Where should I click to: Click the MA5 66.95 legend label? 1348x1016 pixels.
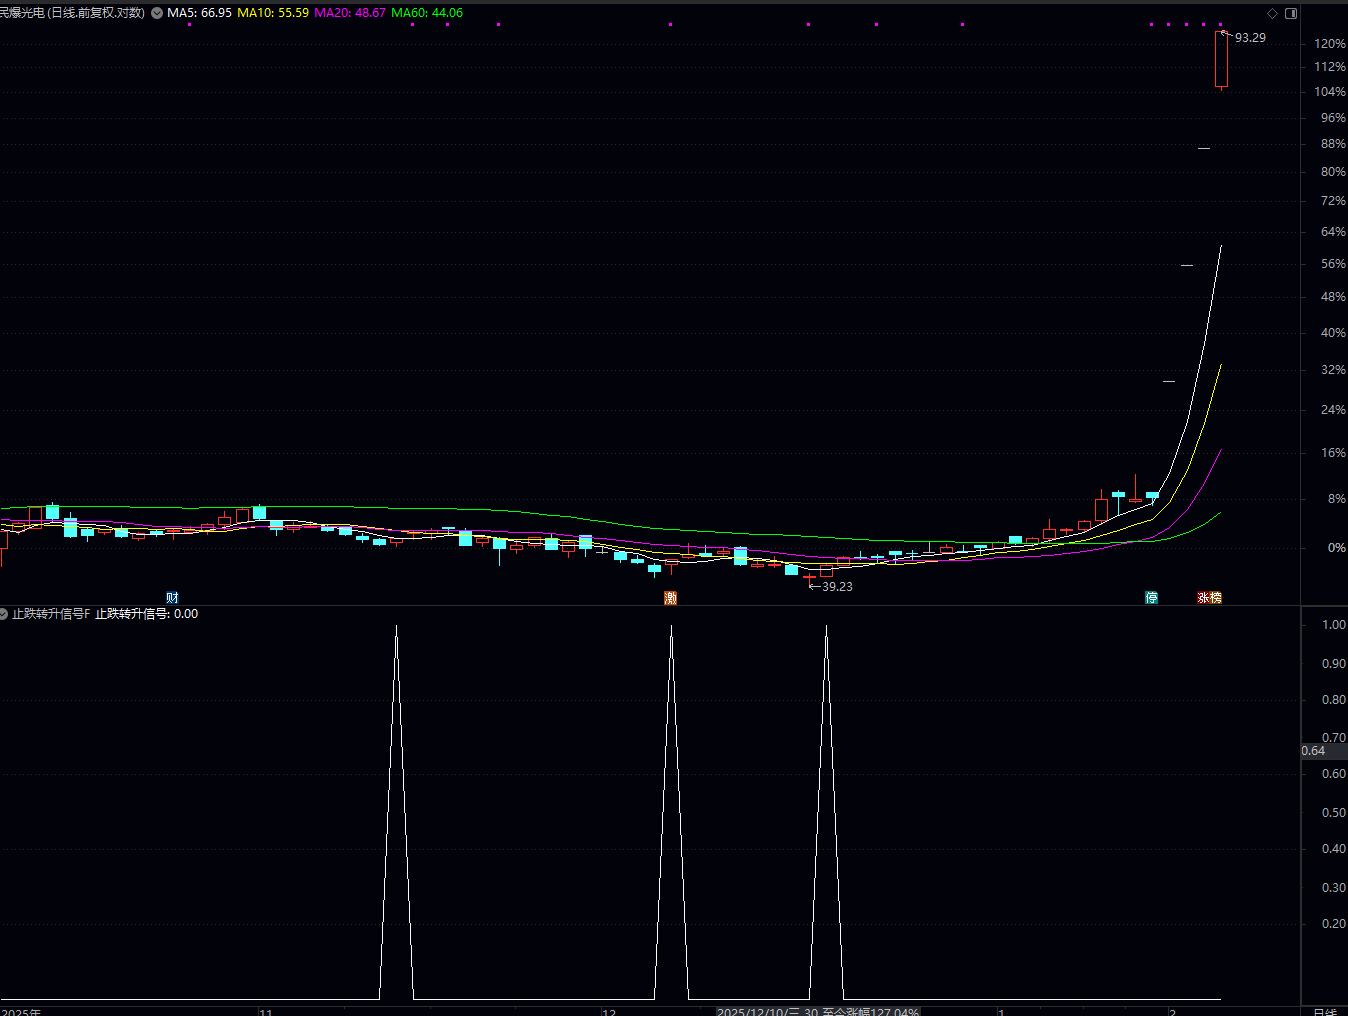point(199,13)
